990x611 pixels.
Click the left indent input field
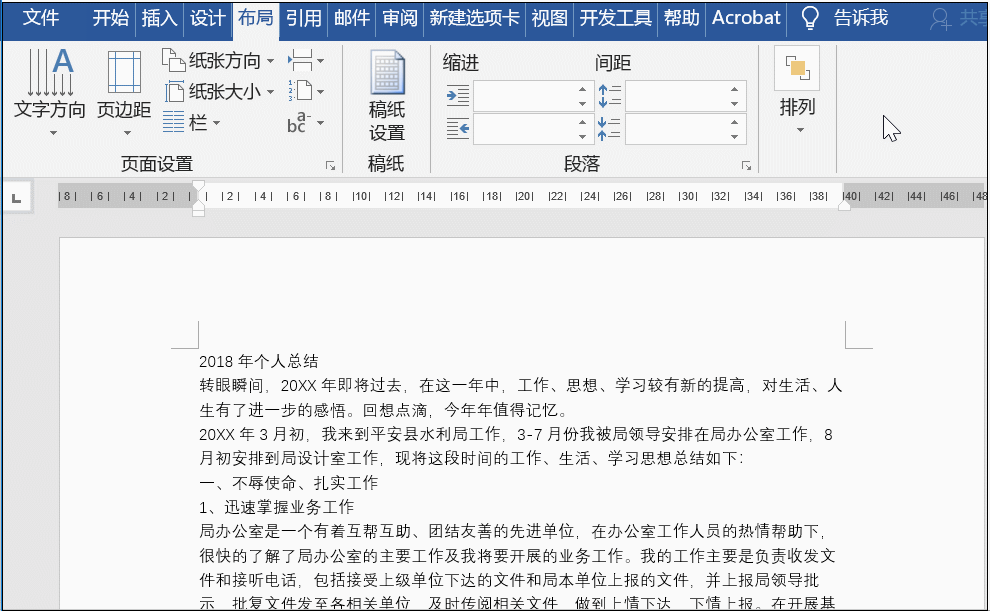point(523,96)
